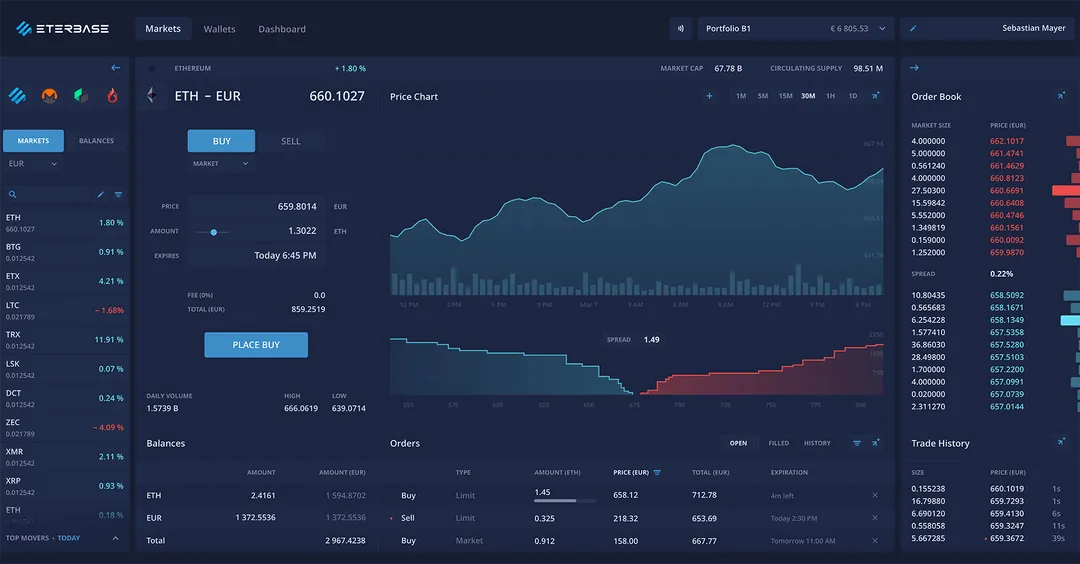The image size is (1080, 564).
Task: Open the Markets tab
Action: click(163, 29)
